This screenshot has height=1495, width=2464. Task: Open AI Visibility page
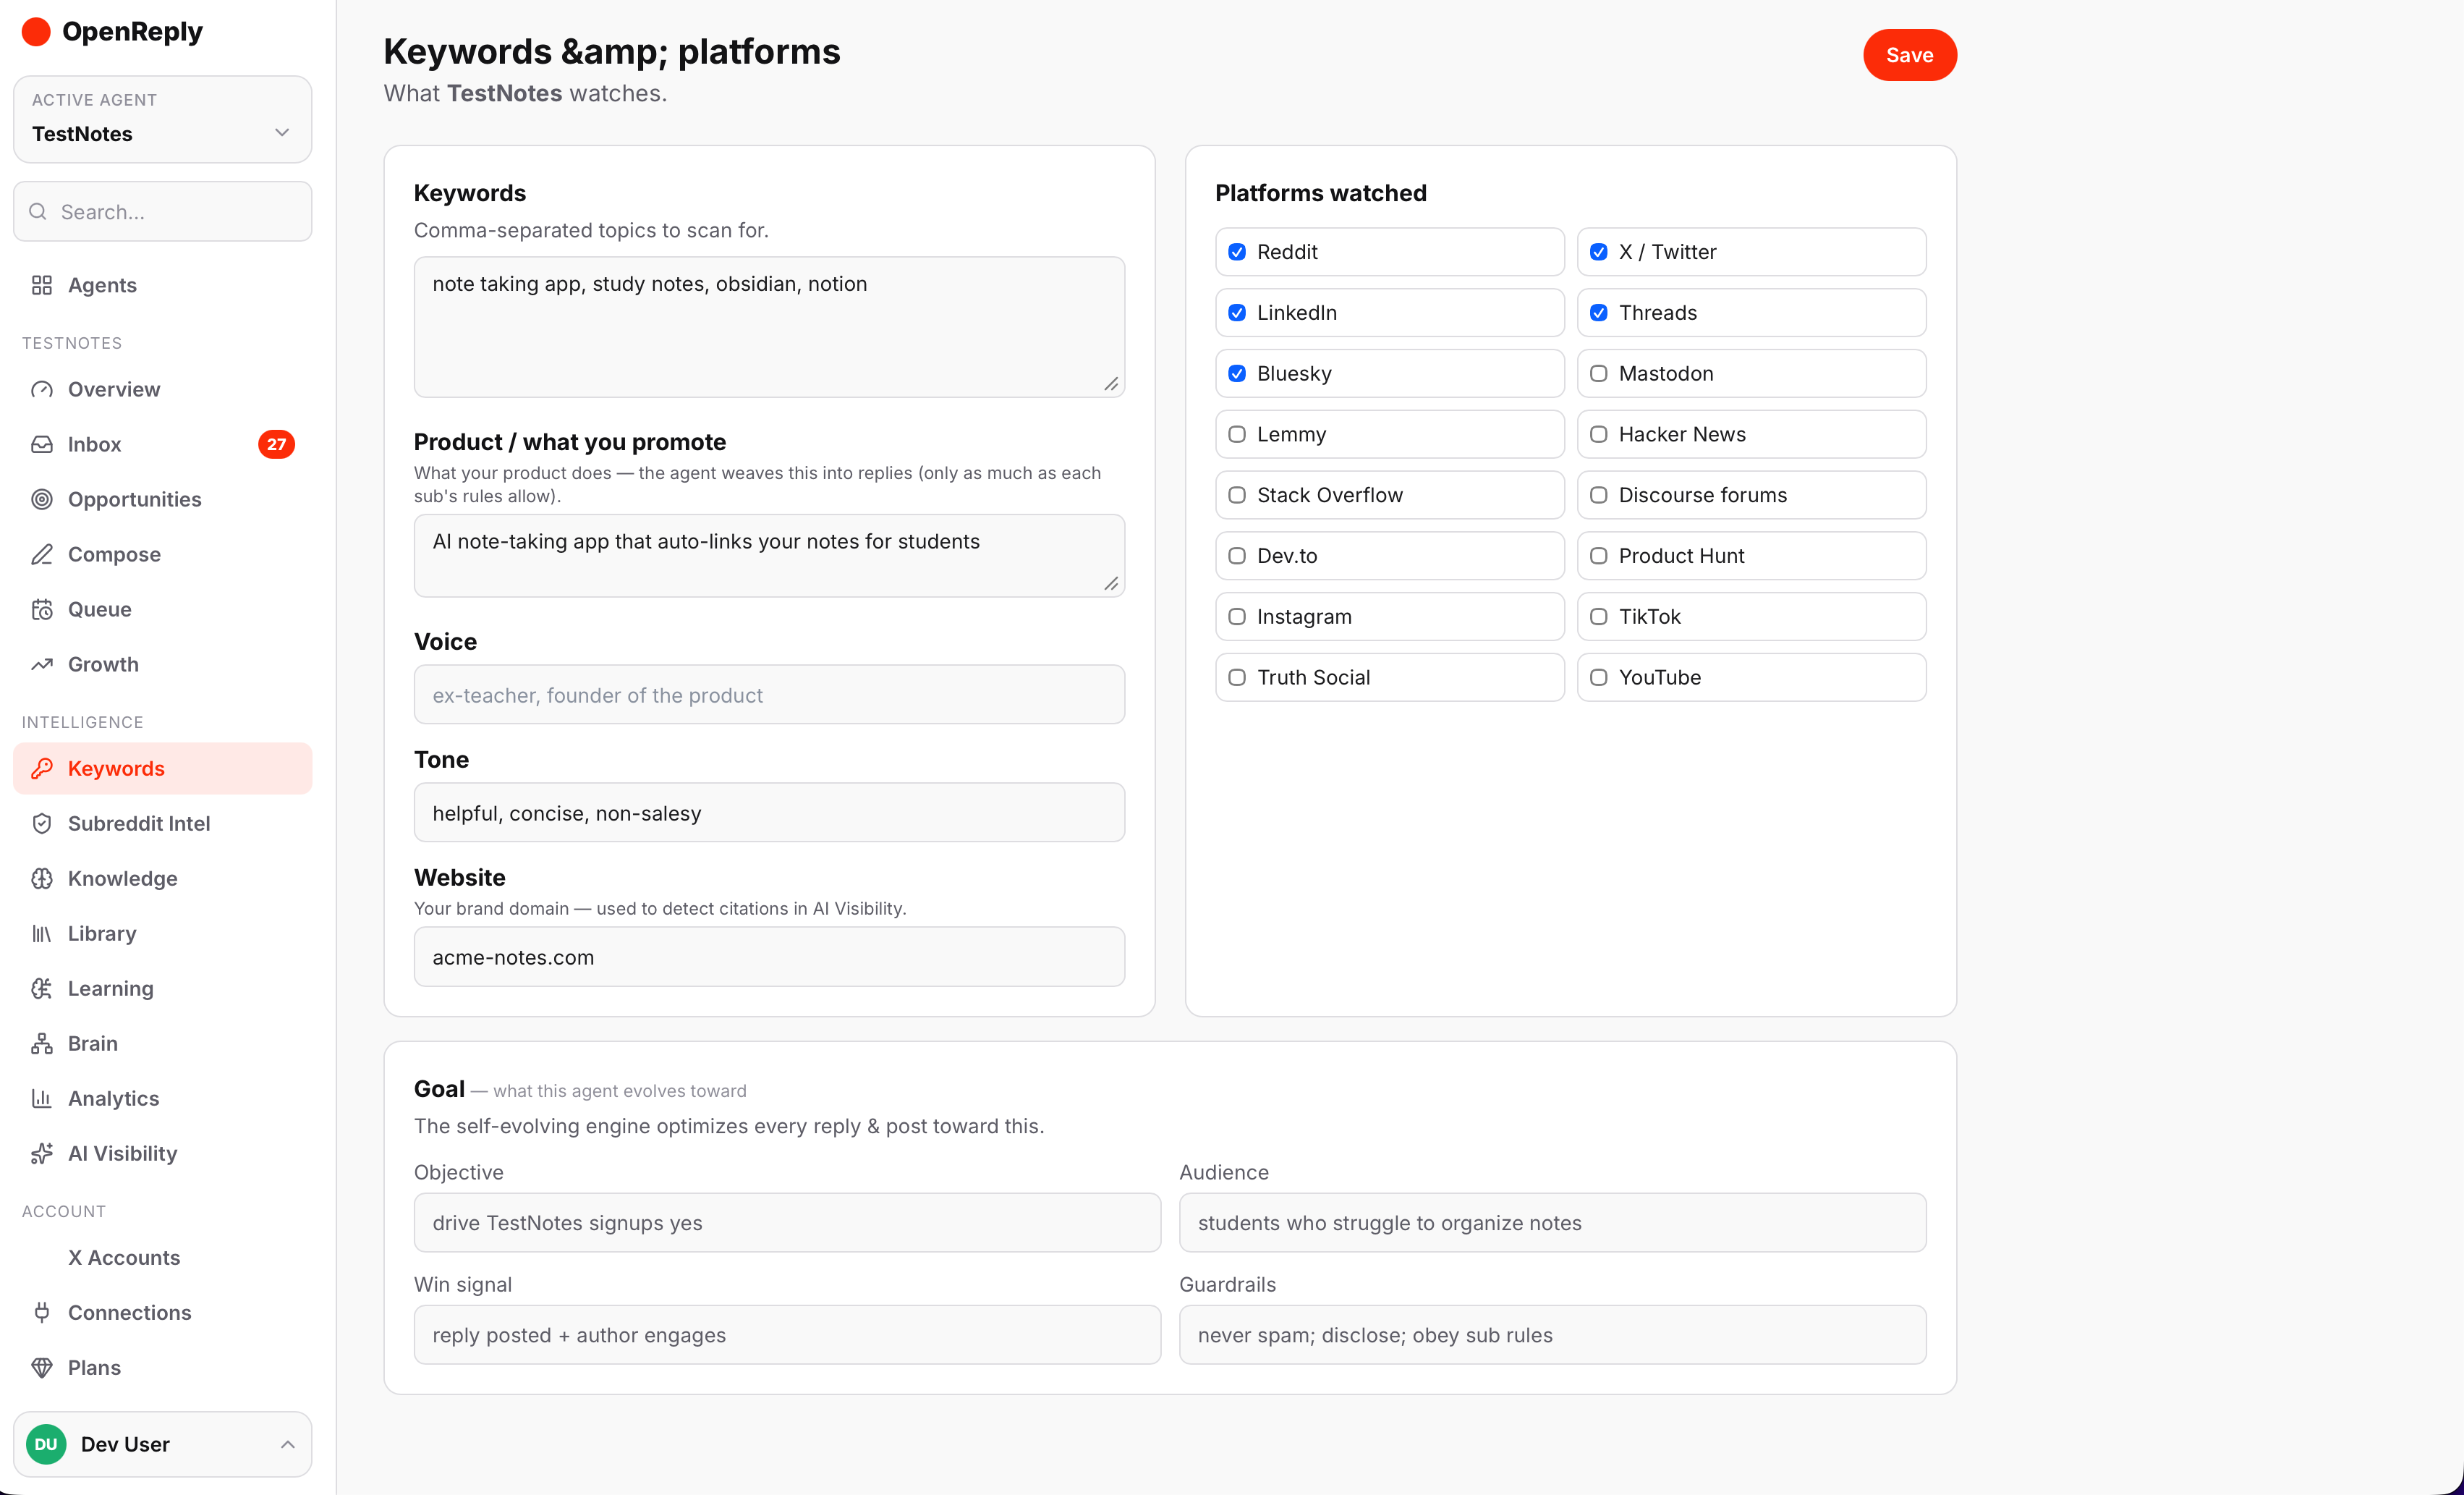point(163,1153)
